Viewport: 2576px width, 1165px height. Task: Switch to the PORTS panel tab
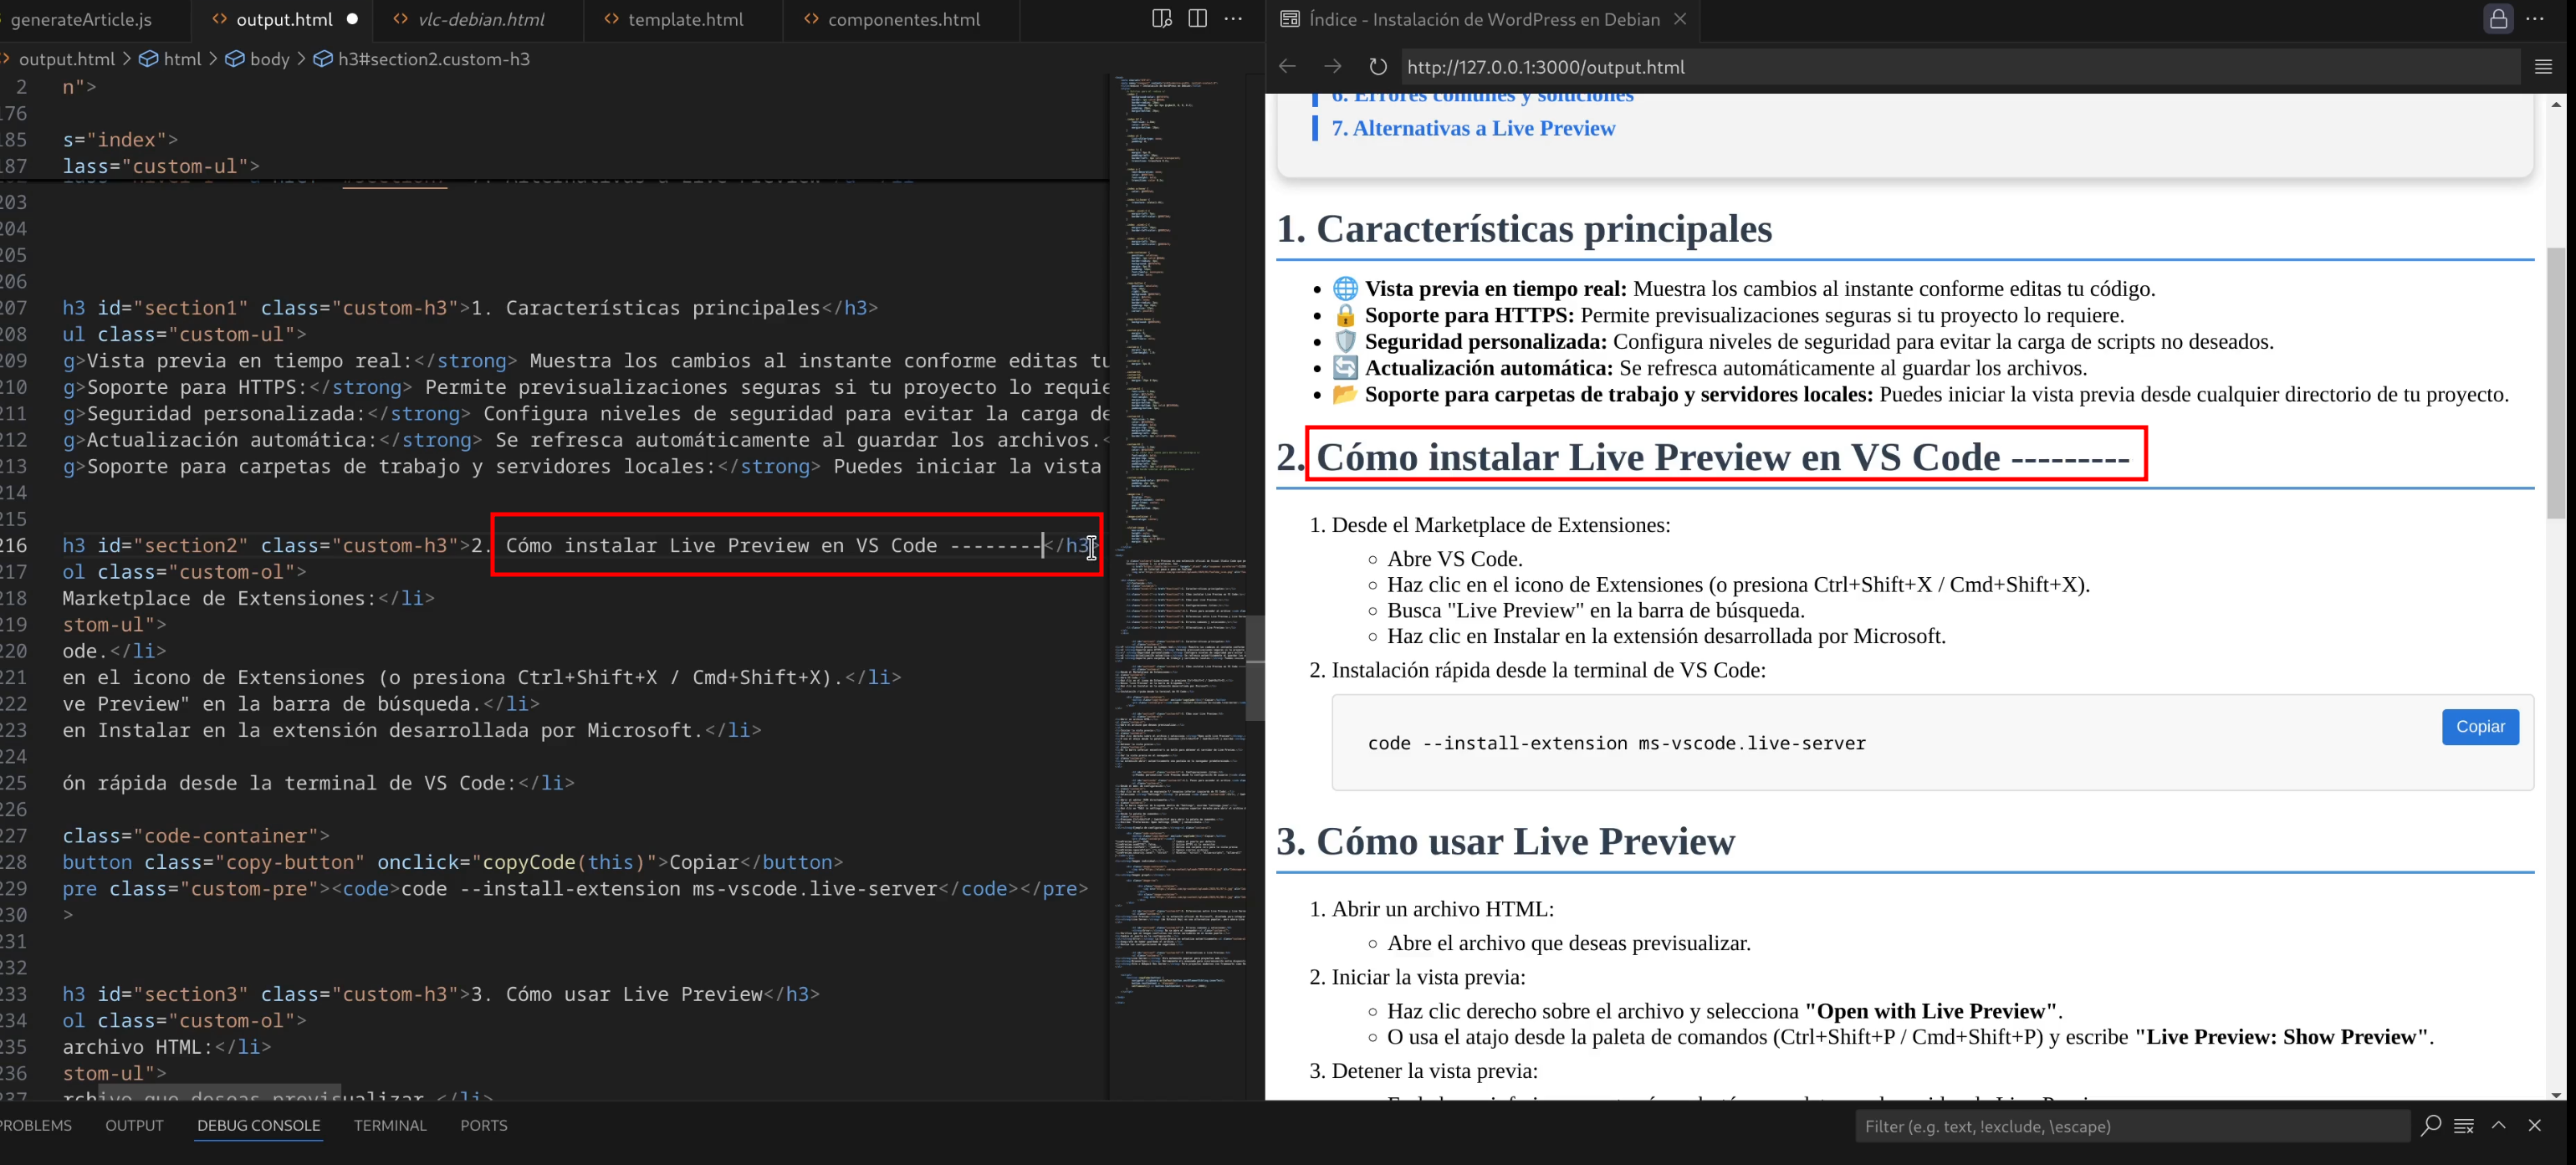point(484,1125)
